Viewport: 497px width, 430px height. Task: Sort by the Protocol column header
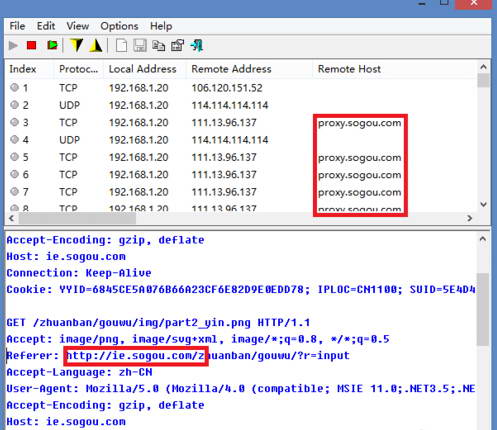78,69
